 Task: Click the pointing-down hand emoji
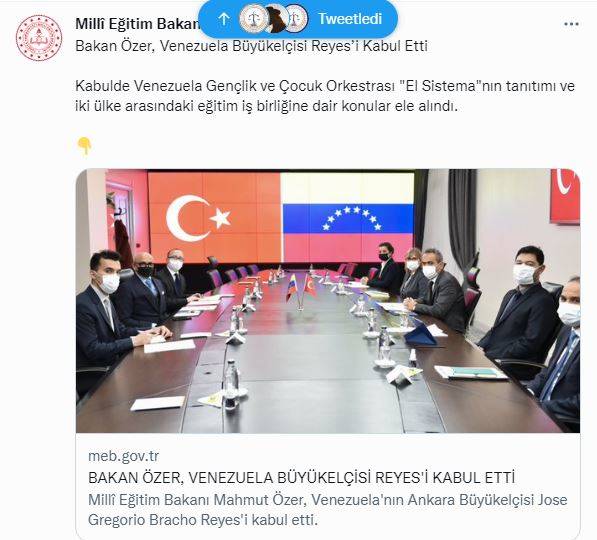[84, 146]
